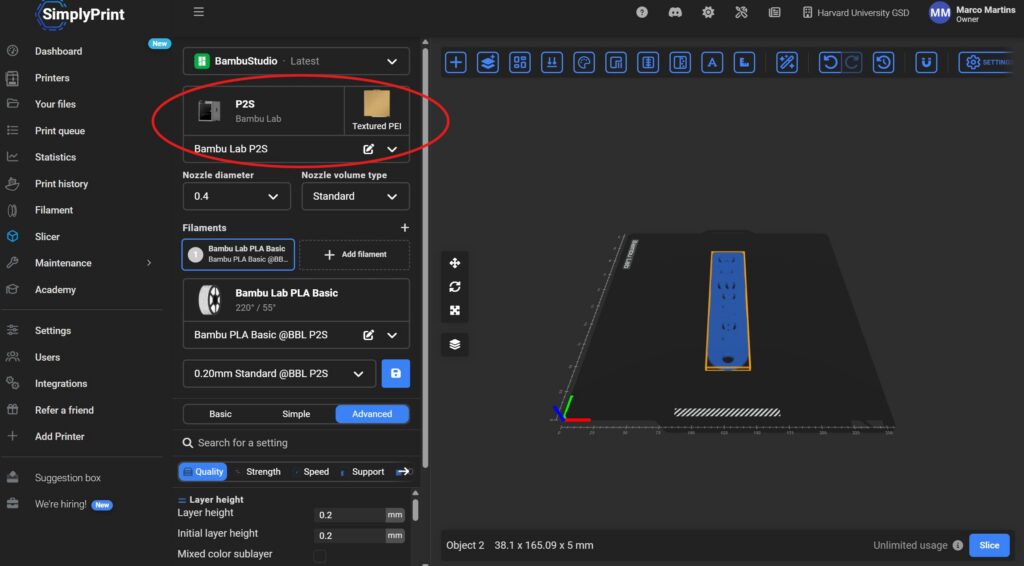Screen dimensions: 1024x566
Task: Select the Basic settings mode
Action: point(220,414)
